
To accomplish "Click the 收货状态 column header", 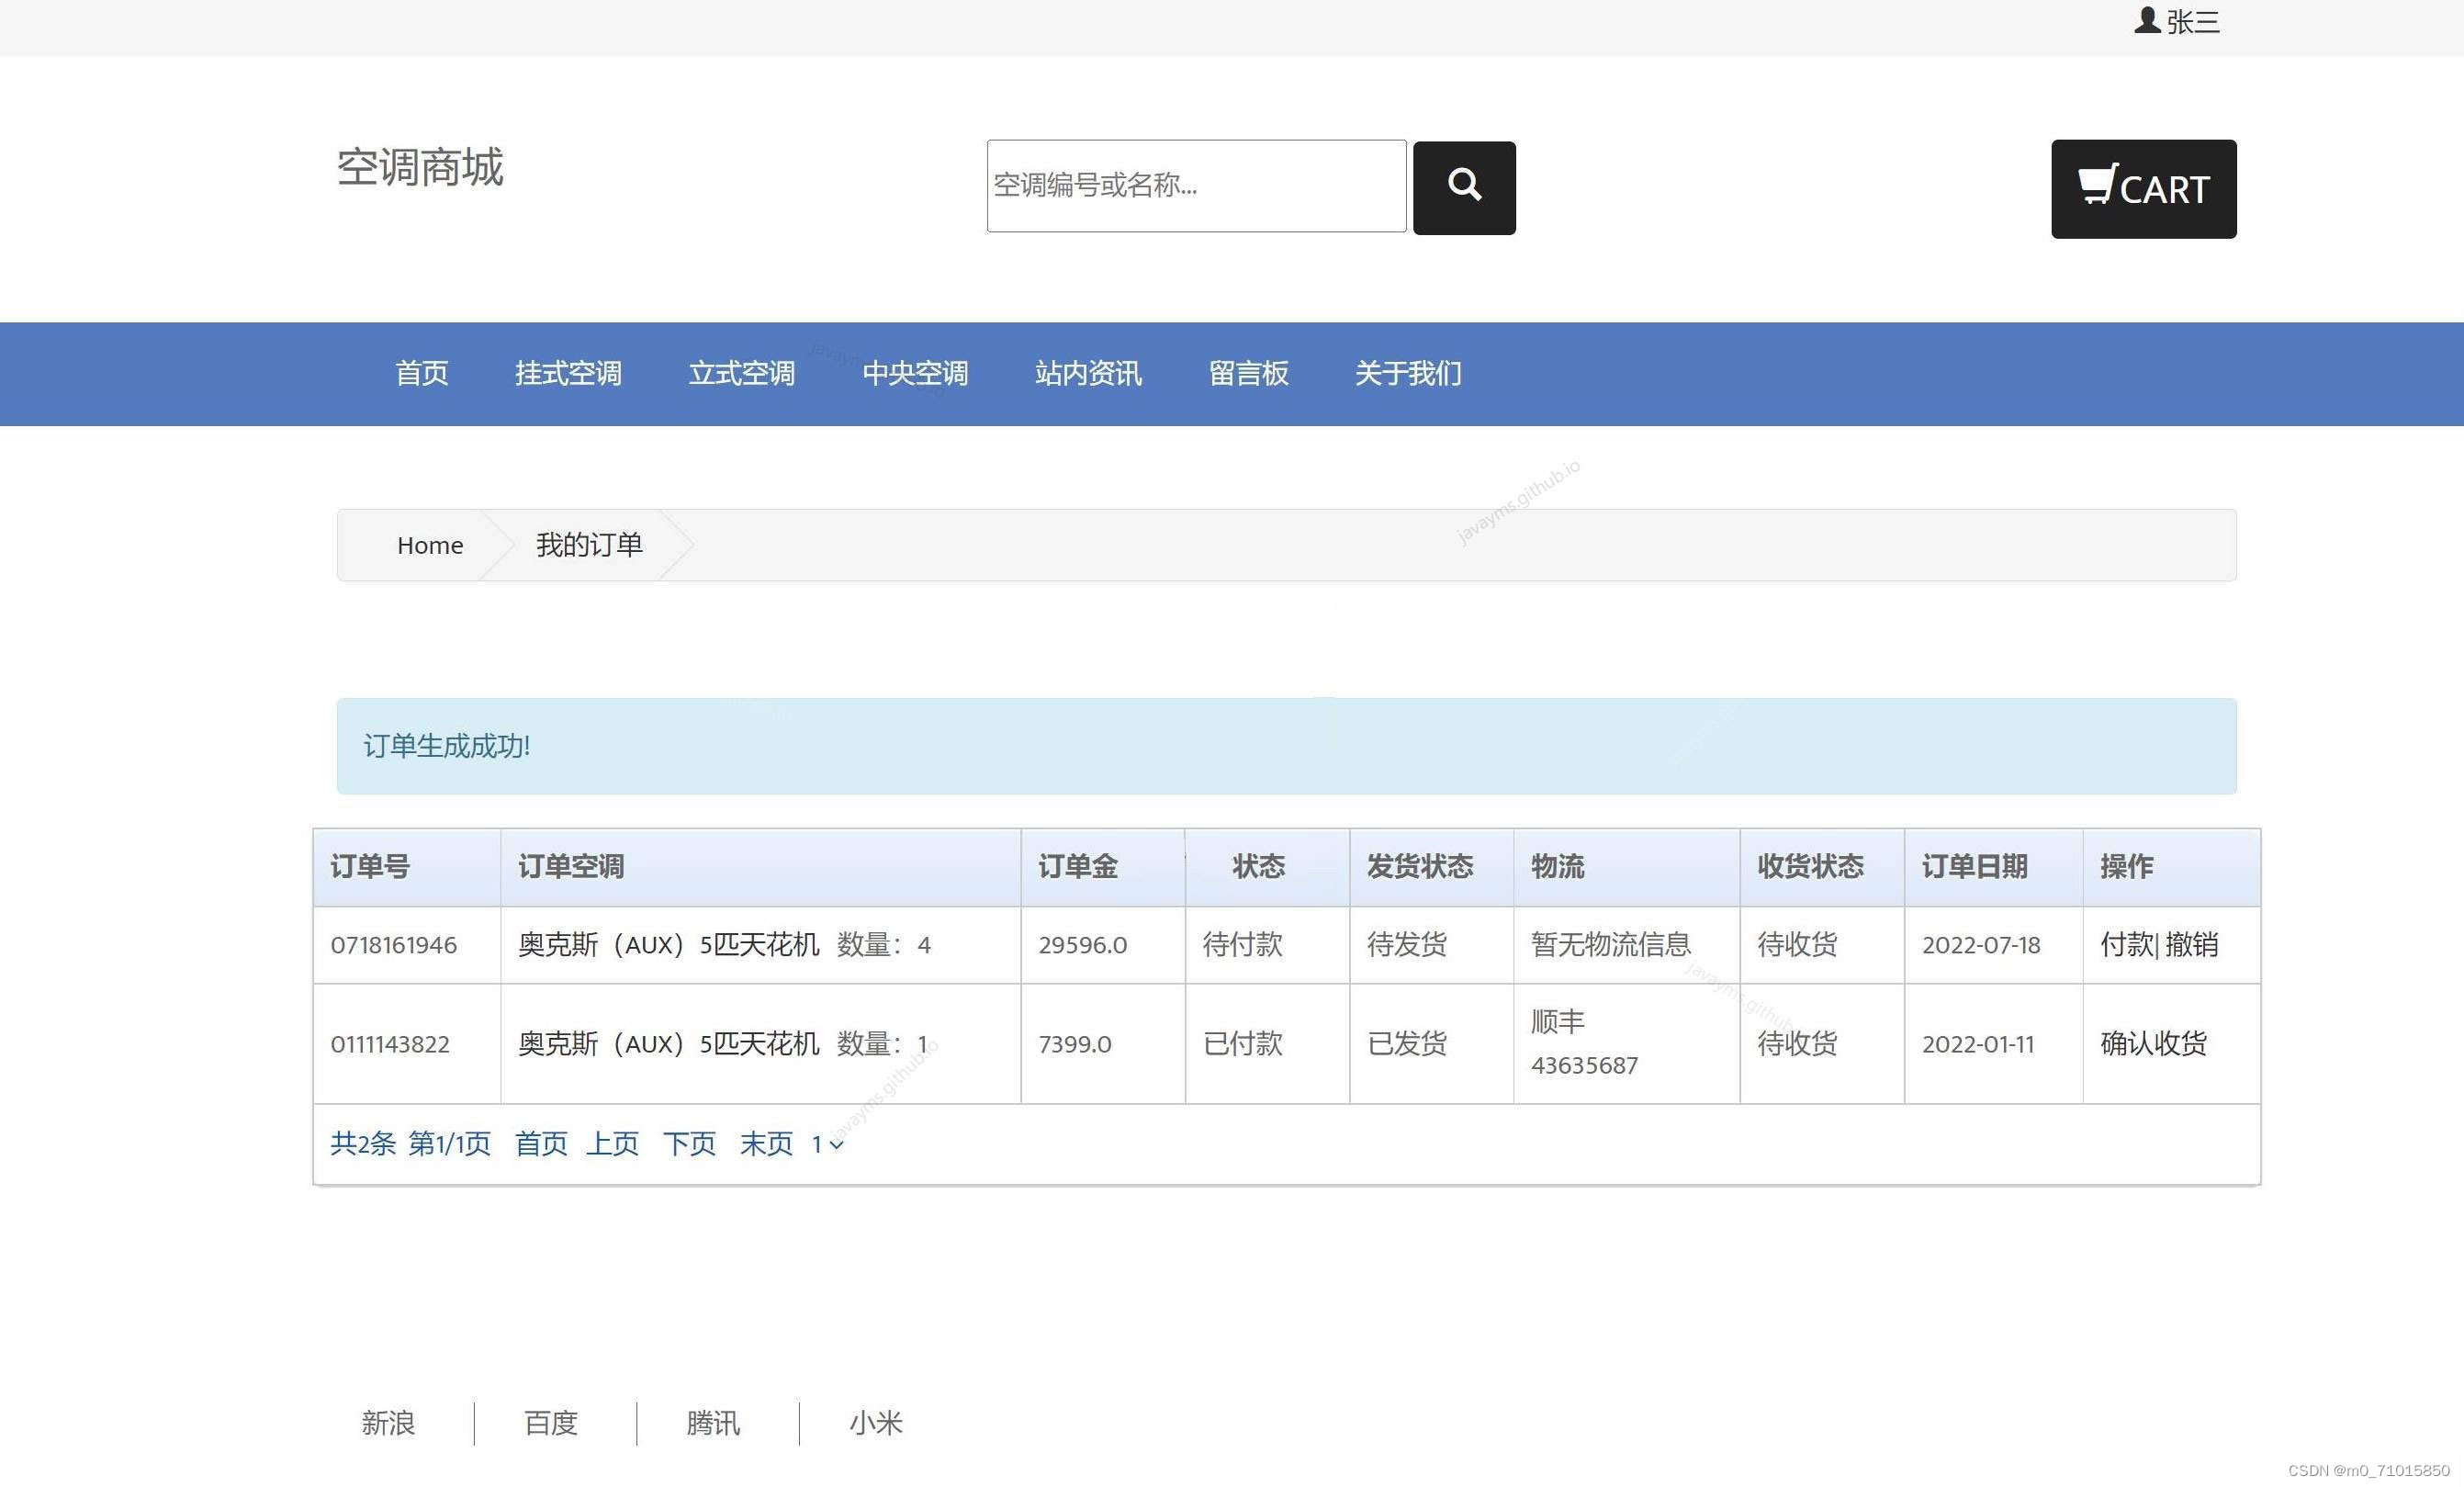I will (1822, 867).
